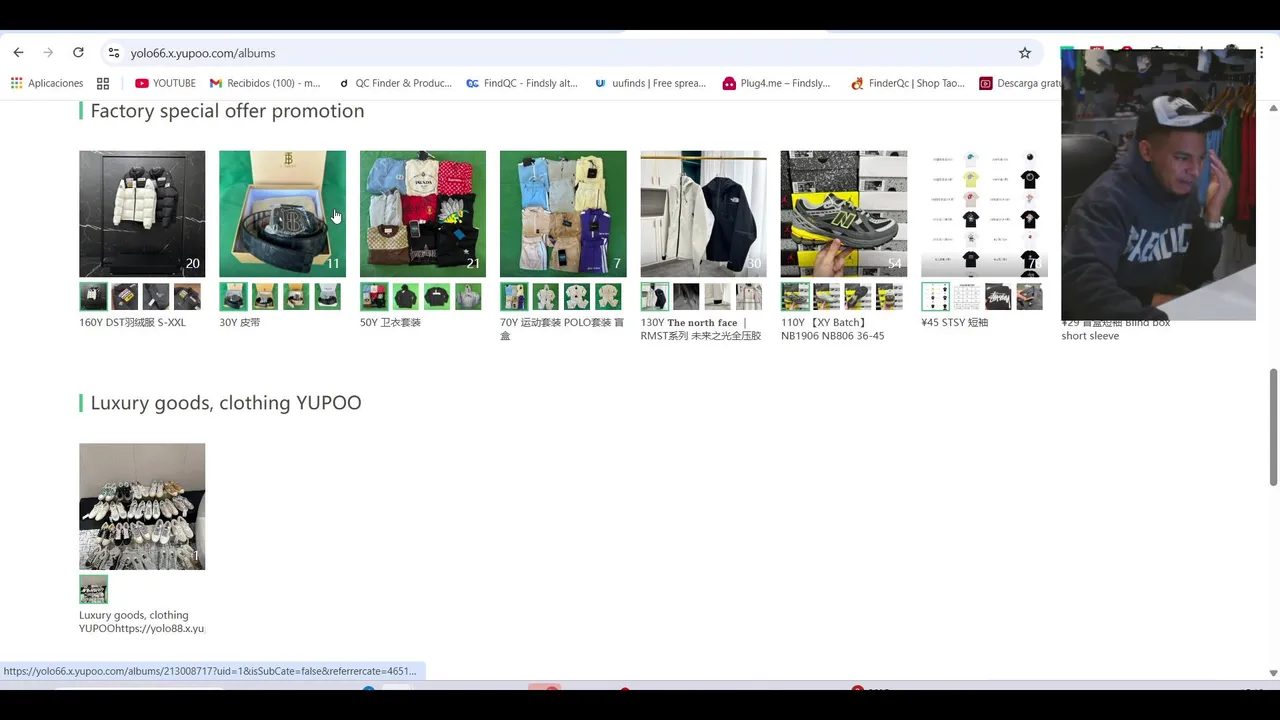The height and width of the screenshot is (720, 1280).
Task: Click the '160Y DST羽绒服 S-XXL' album title
Action: point(132,323)
